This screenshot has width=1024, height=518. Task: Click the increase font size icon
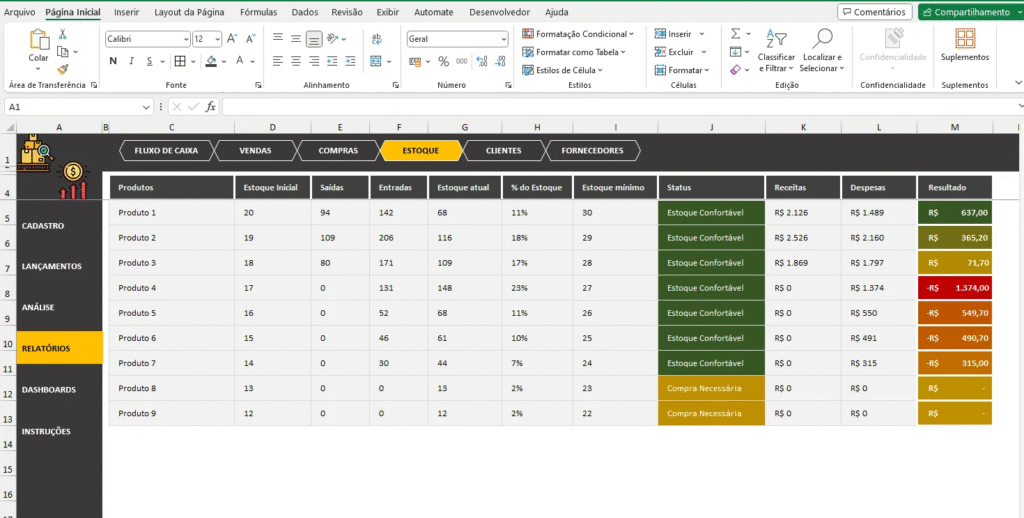(232, 39)
